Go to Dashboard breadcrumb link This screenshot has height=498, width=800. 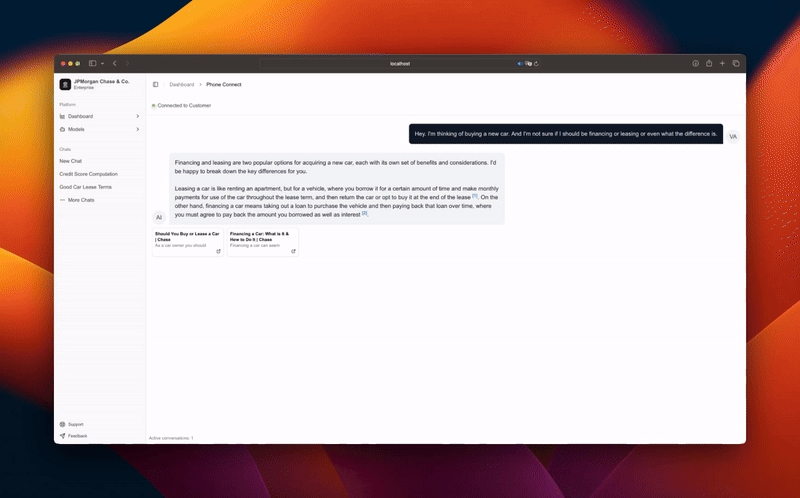[x=181, y=85]
